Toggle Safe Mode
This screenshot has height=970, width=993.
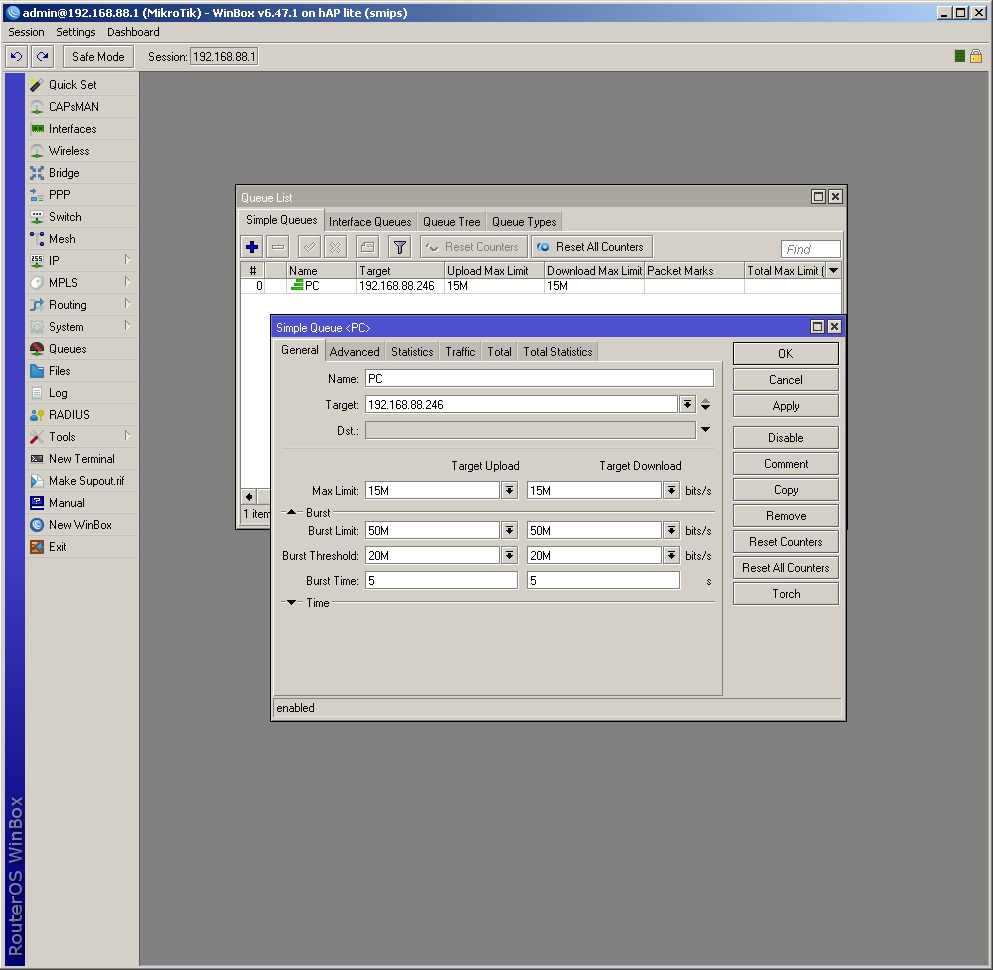(x=98, y=57)
